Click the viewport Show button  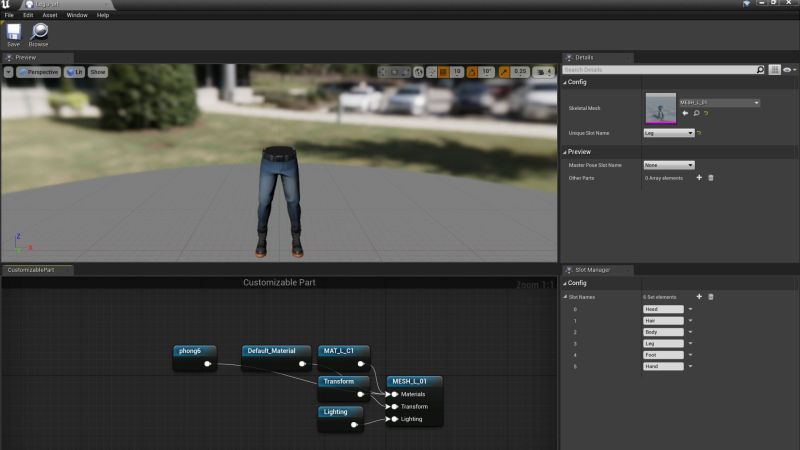point(97,72)
